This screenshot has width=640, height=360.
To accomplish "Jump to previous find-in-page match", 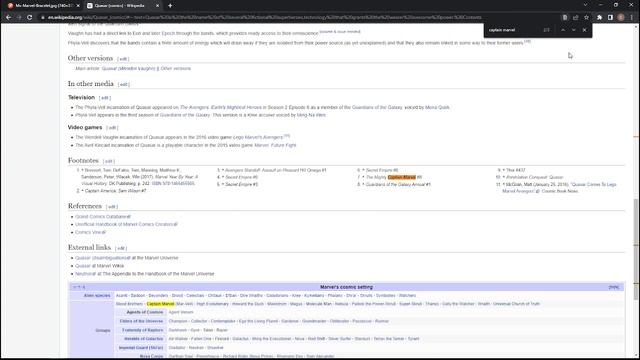I will point(563,30).
